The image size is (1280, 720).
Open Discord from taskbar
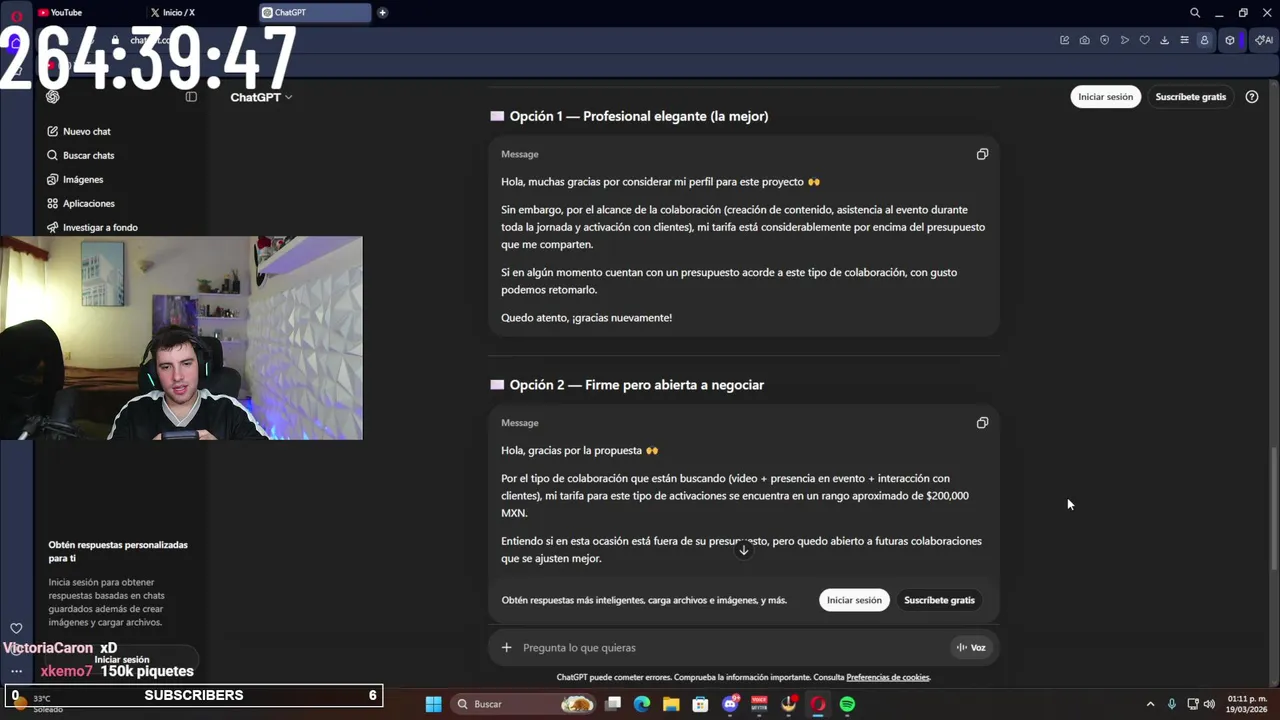click(730, 704)
